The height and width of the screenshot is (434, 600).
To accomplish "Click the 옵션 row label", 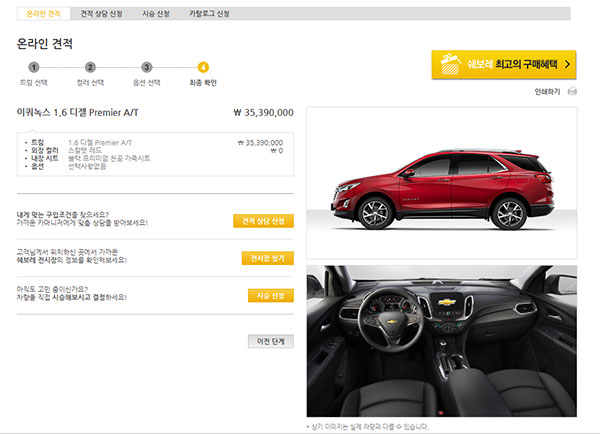I will (38, 166).
